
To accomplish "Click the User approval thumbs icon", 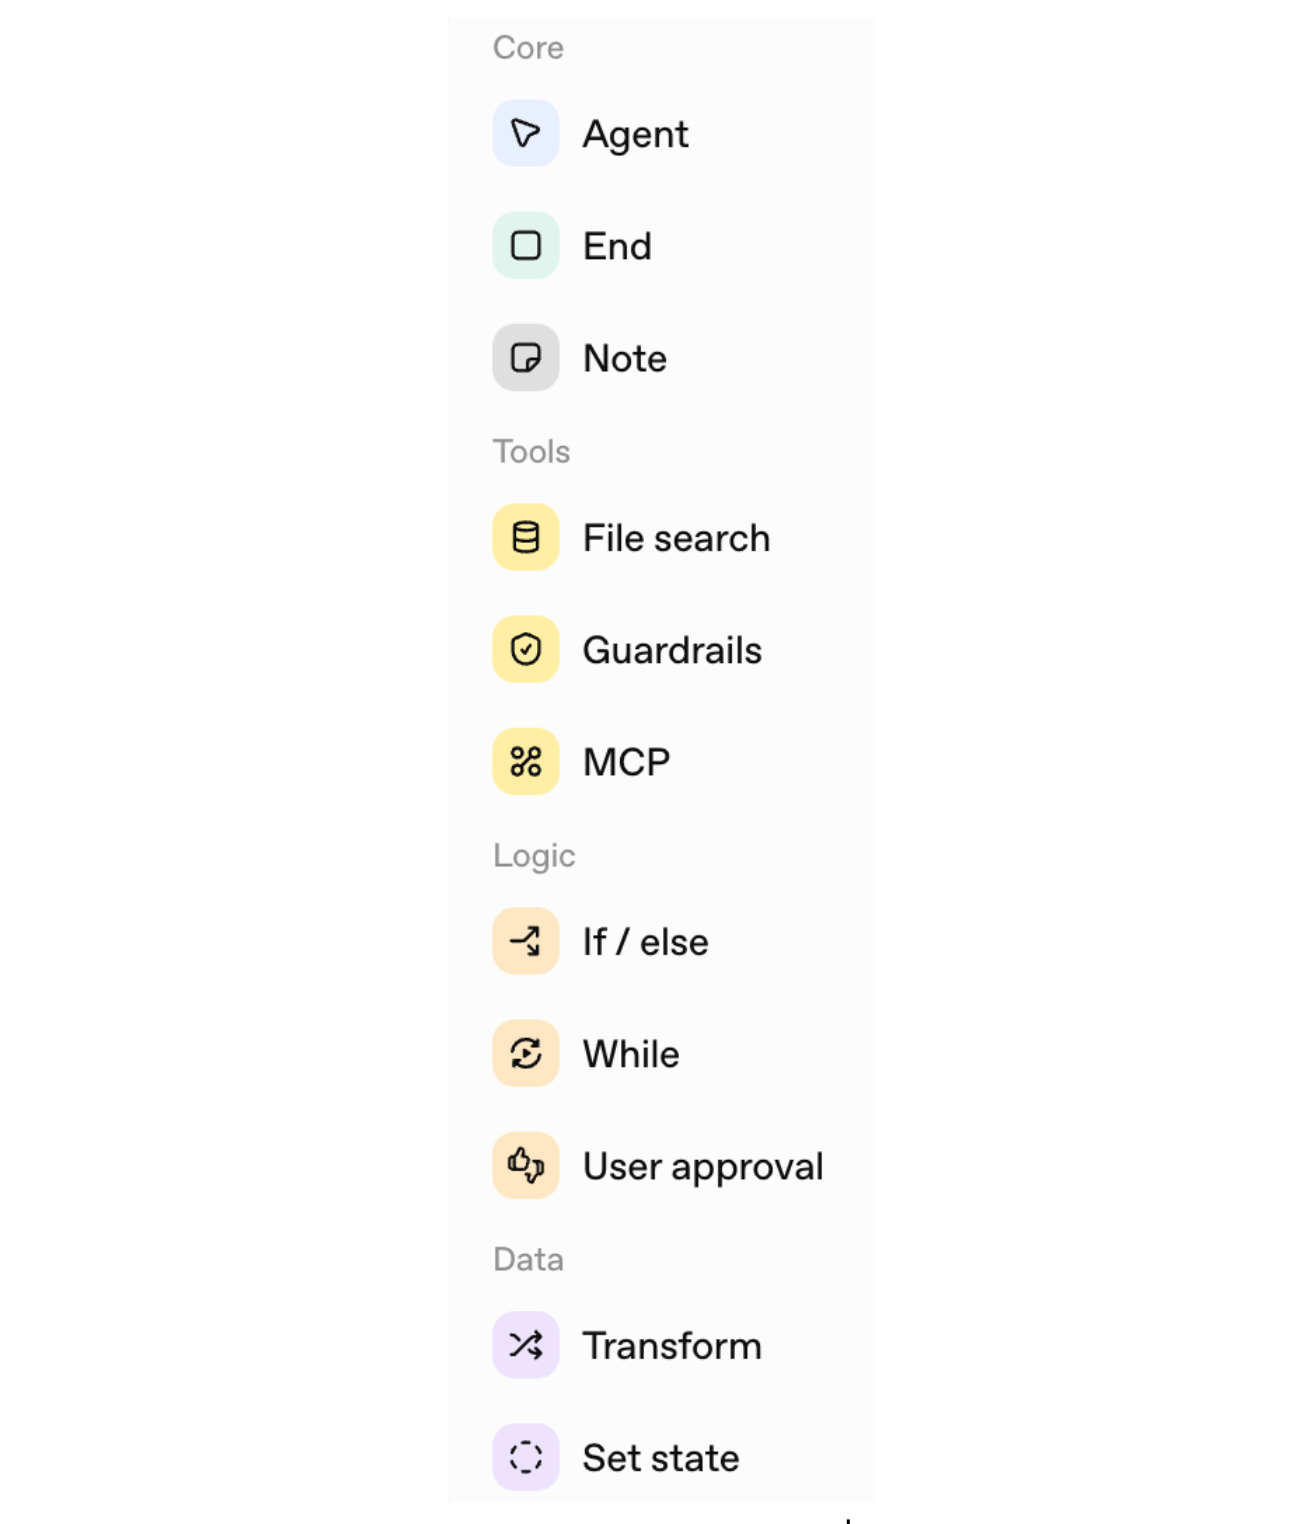I will [525, 1165].
